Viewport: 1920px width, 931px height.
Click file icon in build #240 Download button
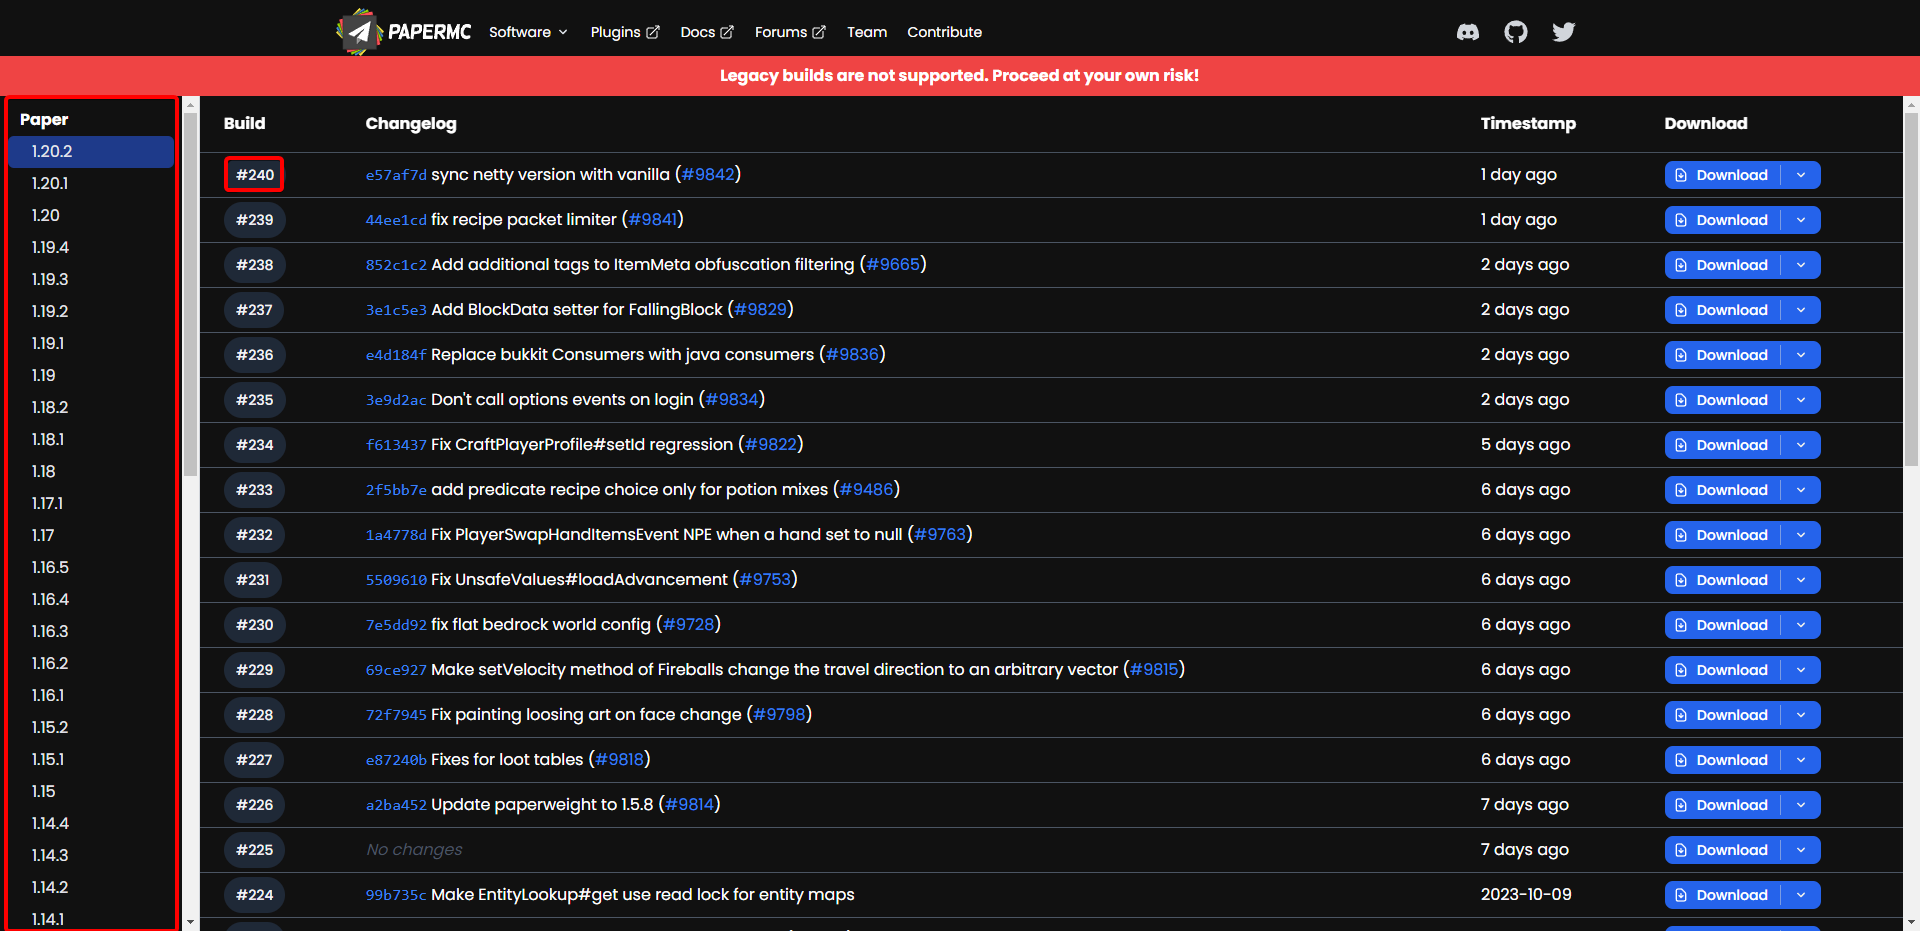[1681, 175]
